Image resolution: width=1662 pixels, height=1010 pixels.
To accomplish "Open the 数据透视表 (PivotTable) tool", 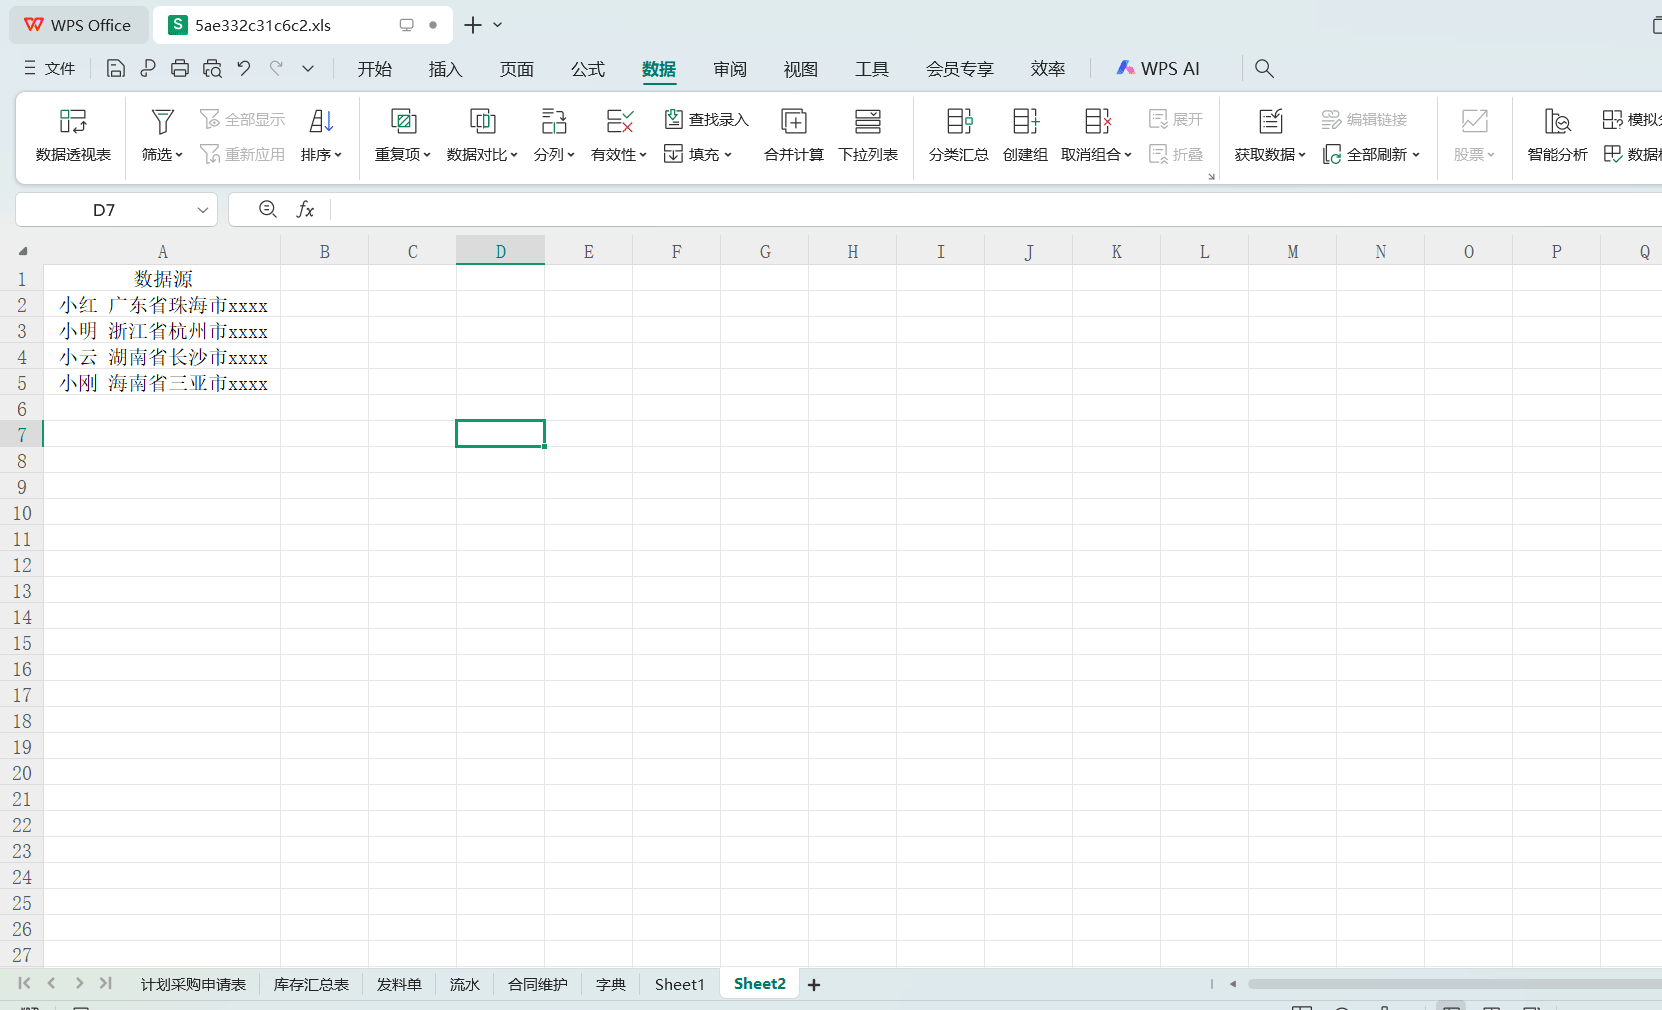I will pos(71,135).
